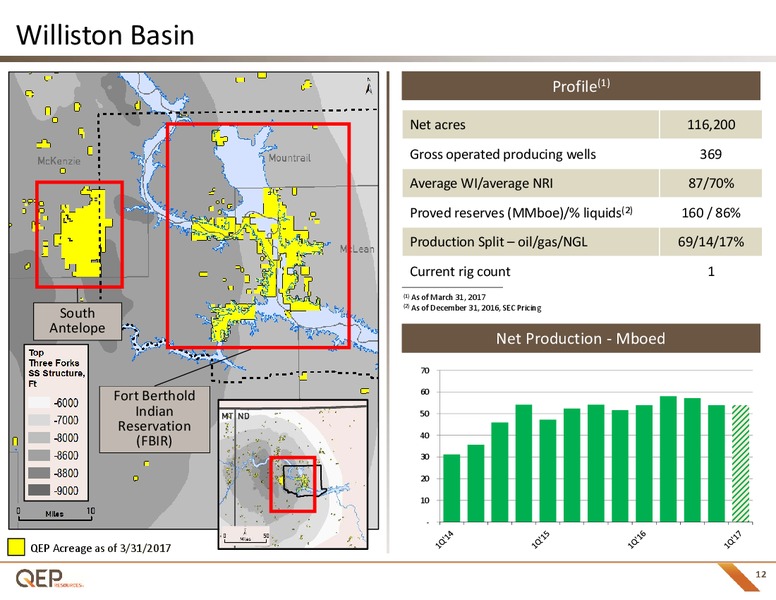Click the north arrow on the map
The height and width of the screenshot is (600, 776).
pos(369,86)
